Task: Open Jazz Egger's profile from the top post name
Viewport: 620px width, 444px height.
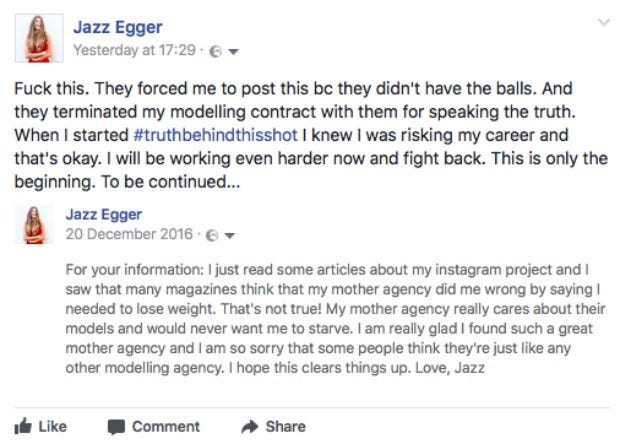Action: 118,28
